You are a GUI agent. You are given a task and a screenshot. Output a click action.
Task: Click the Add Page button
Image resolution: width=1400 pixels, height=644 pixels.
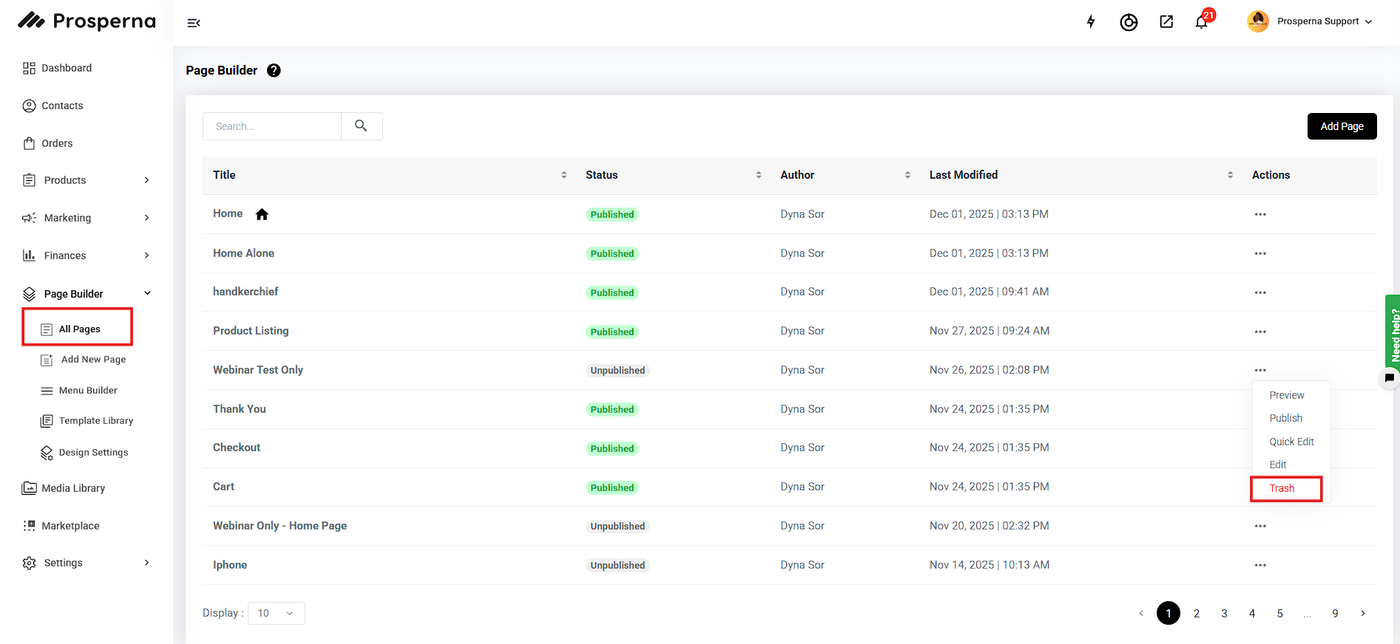click(1342, 126)
